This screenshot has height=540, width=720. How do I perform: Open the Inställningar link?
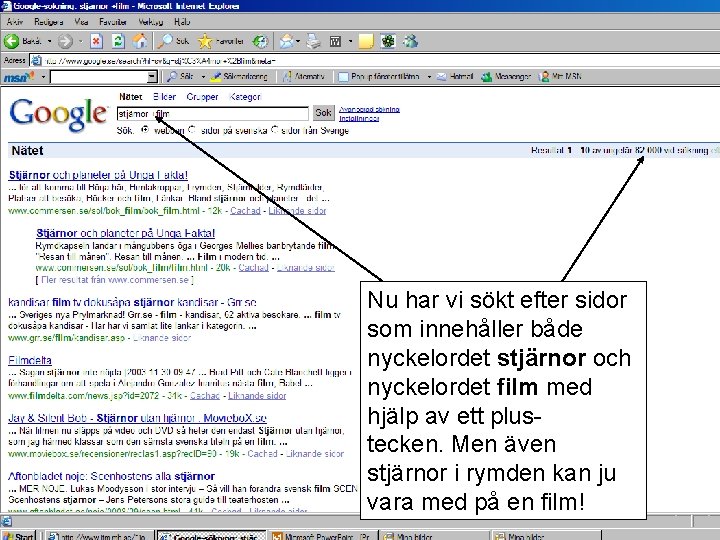359,118
